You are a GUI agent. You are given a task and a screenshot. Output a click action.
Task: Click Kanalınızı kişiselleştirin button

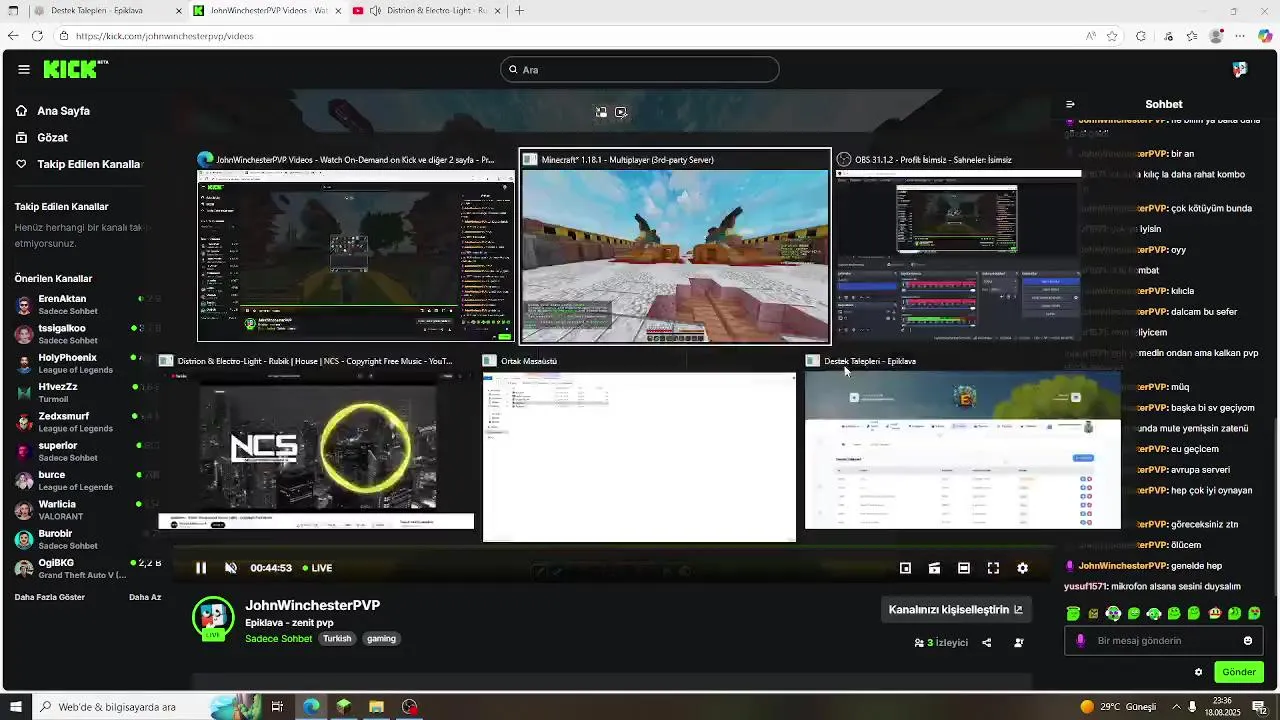[x=956, y=609]
